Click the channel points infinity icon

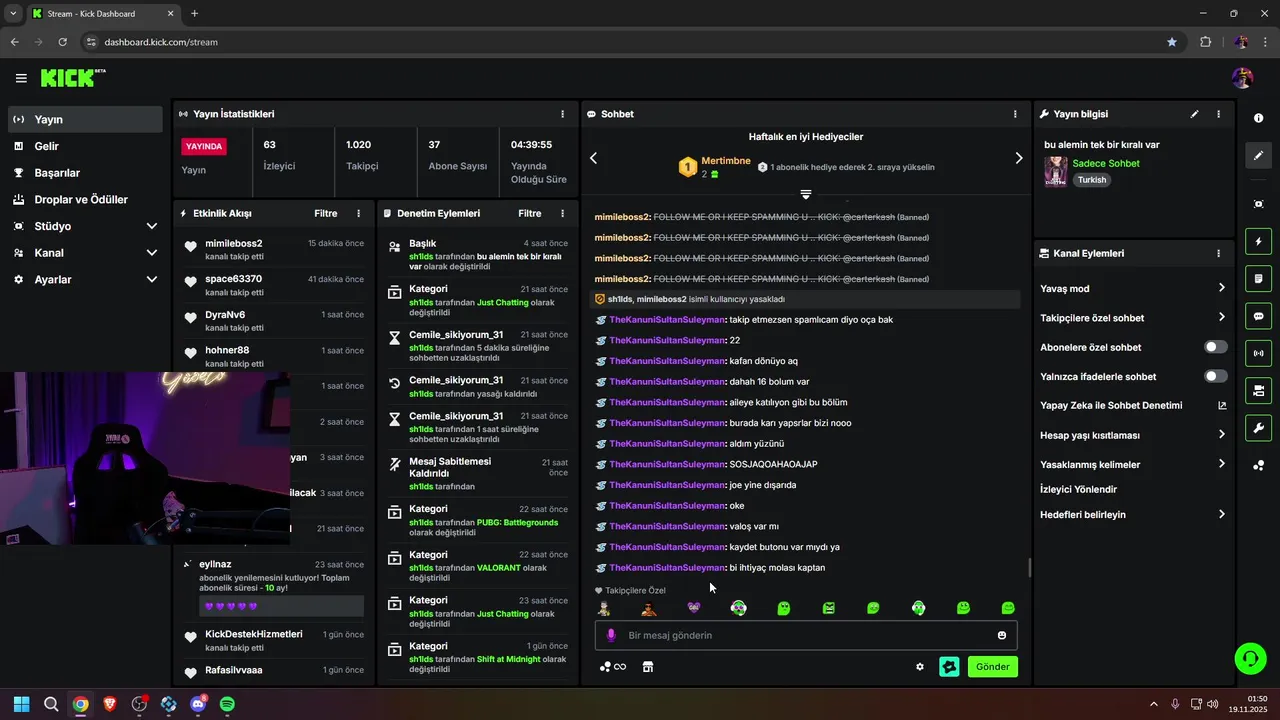click(x=613, y=667)
